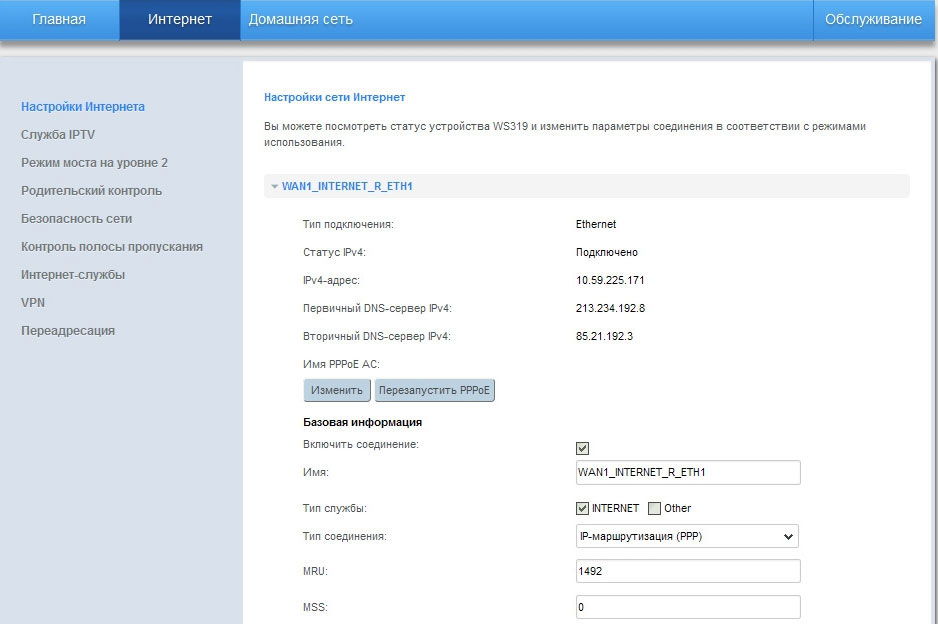Enable the Other service type checkbox
Image resolution: width=938 pixels, height=624 pixels.
tap(655, 508)
